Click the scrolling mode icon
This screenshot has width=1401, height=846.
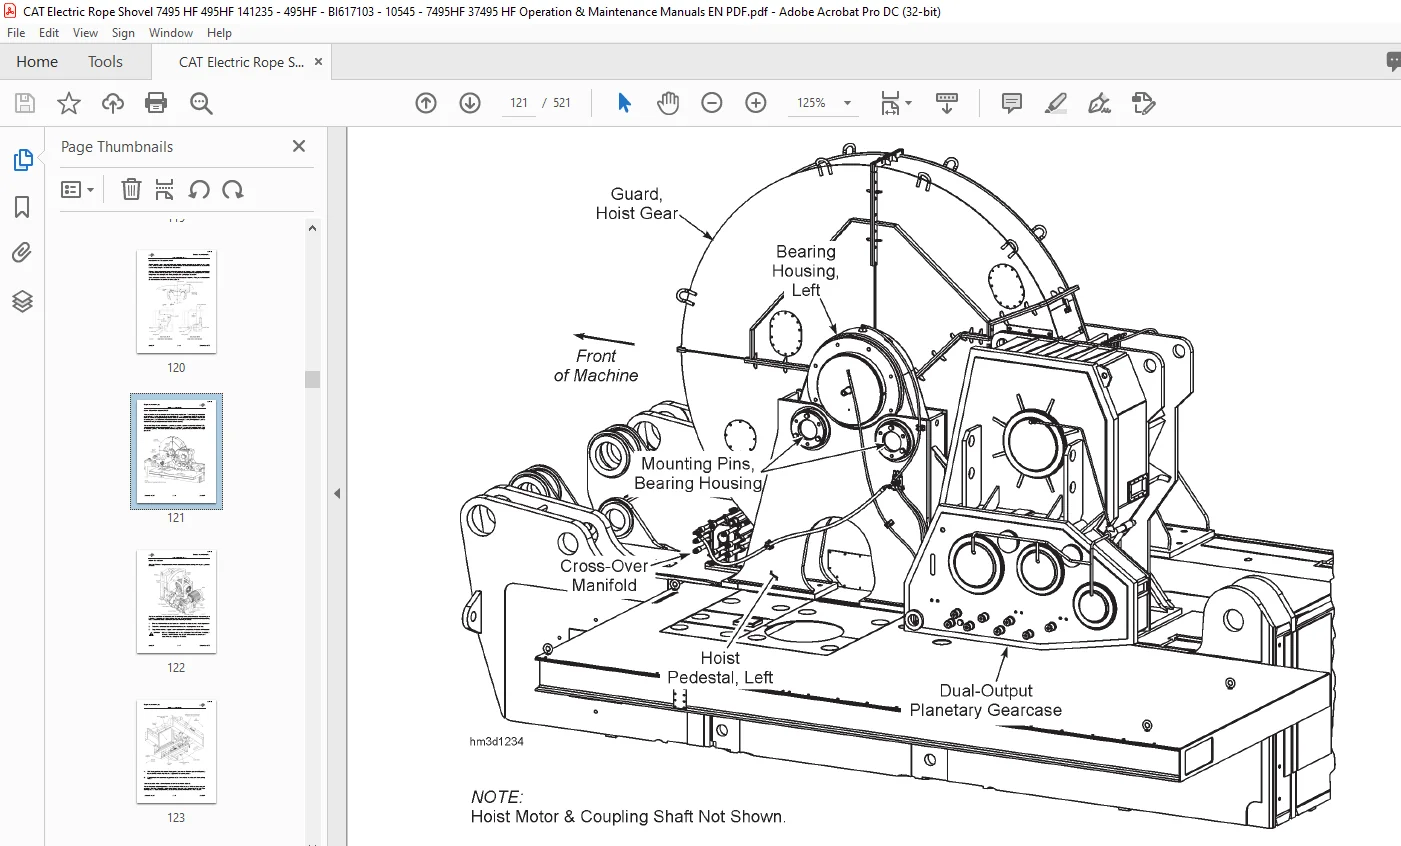(x=947, y=103)
